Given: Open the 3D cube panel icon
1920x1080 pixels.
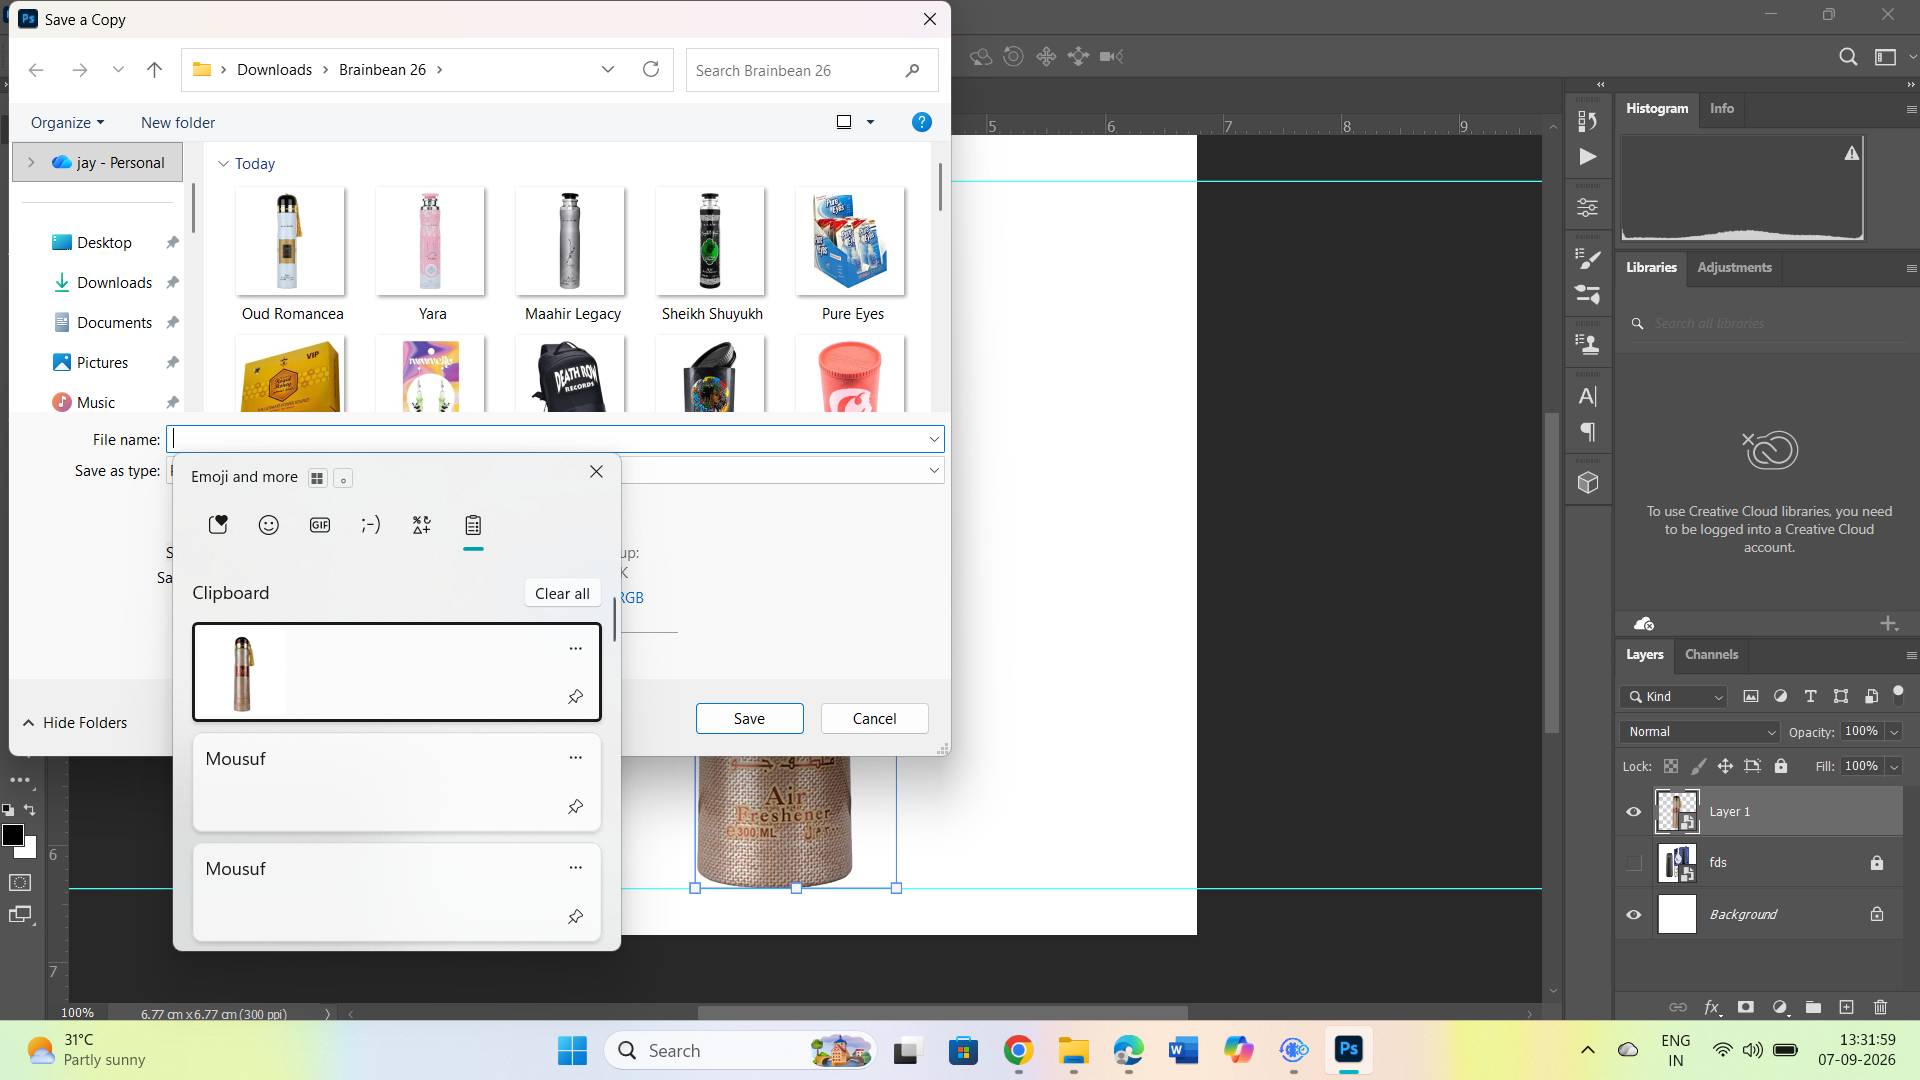Looking at the screenshot, I should [1587, 483].
